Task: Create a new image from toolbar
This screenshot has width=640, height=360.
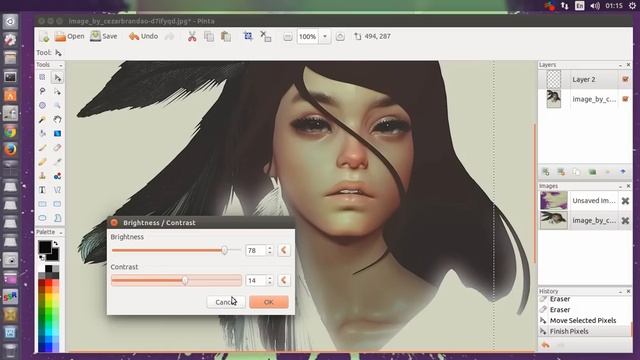Action: pos(44,37)
